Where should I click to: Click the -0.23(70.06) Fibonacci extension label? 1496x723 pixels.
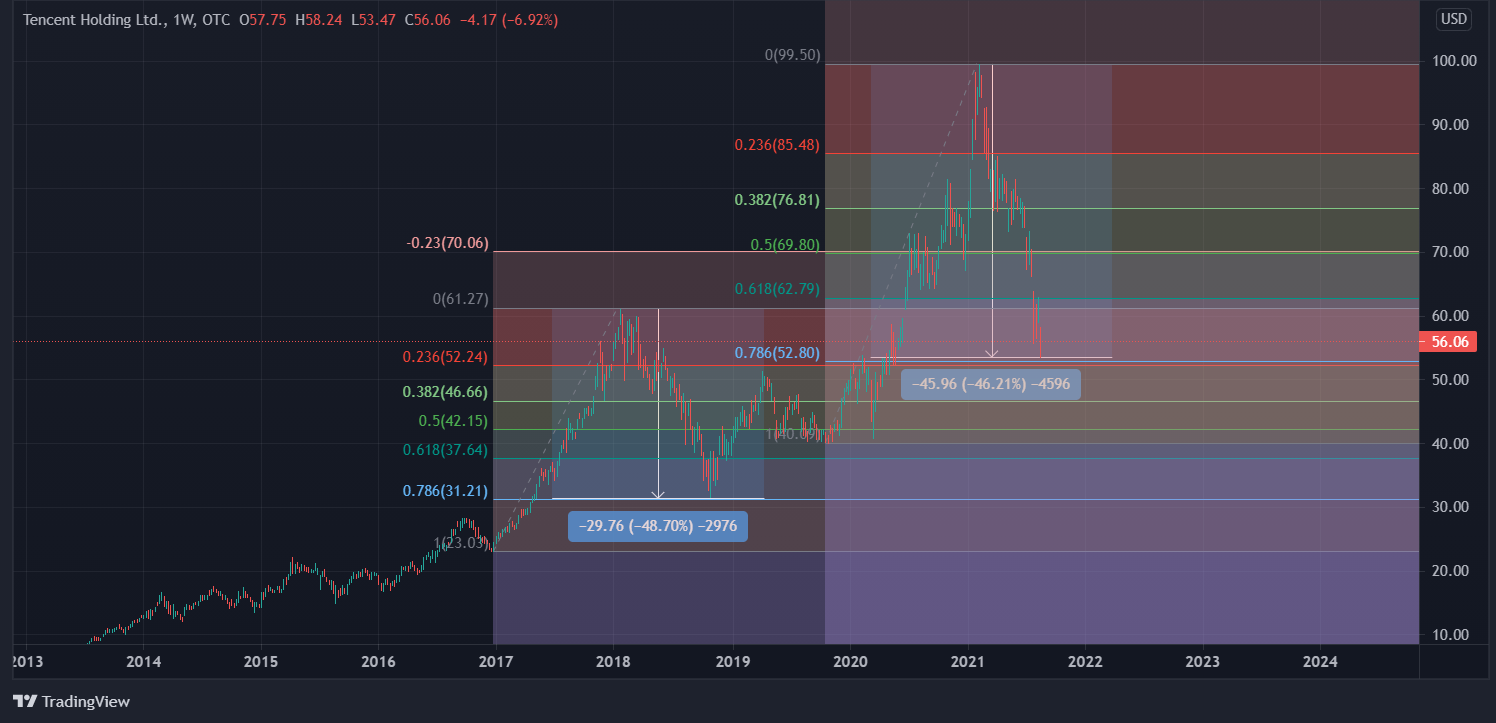point(447,243)
